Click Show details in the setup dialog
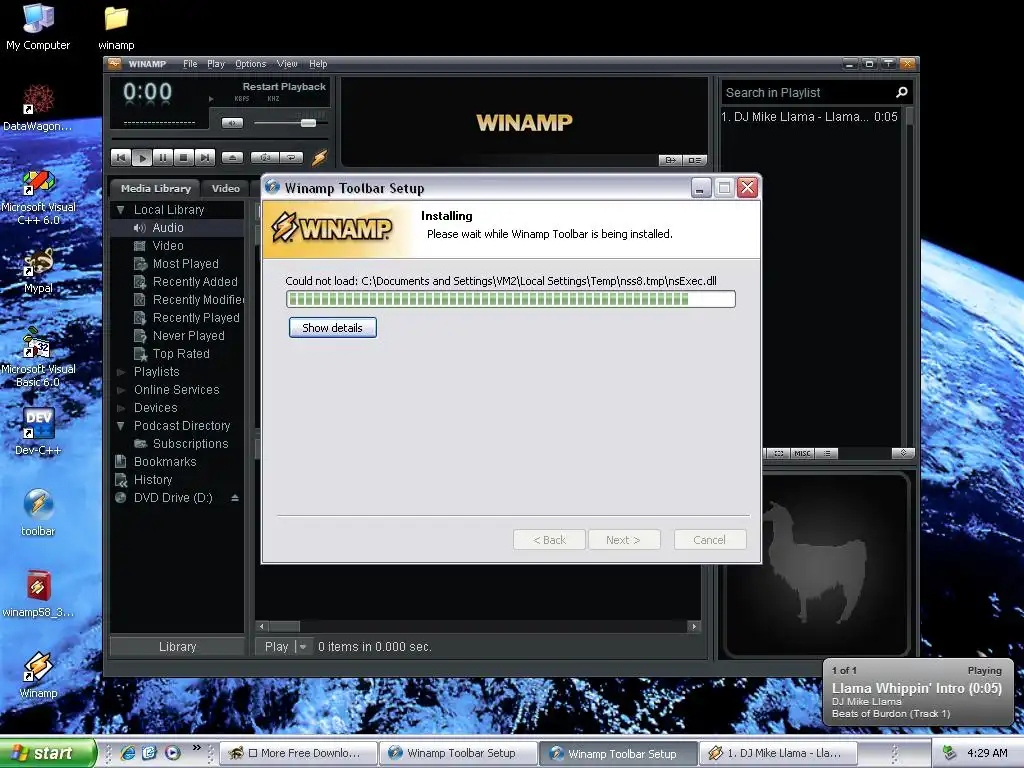 (x=332, y=328)
